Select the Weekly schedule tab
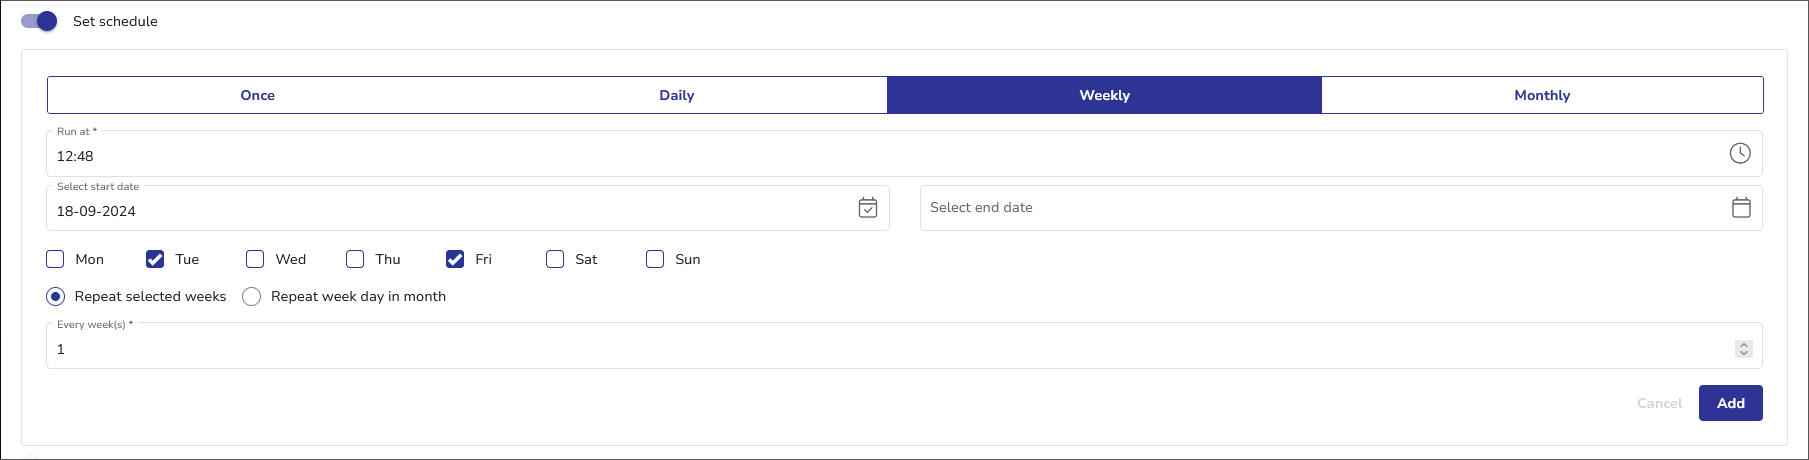 pyautogui.click(x=1104, y=95)
